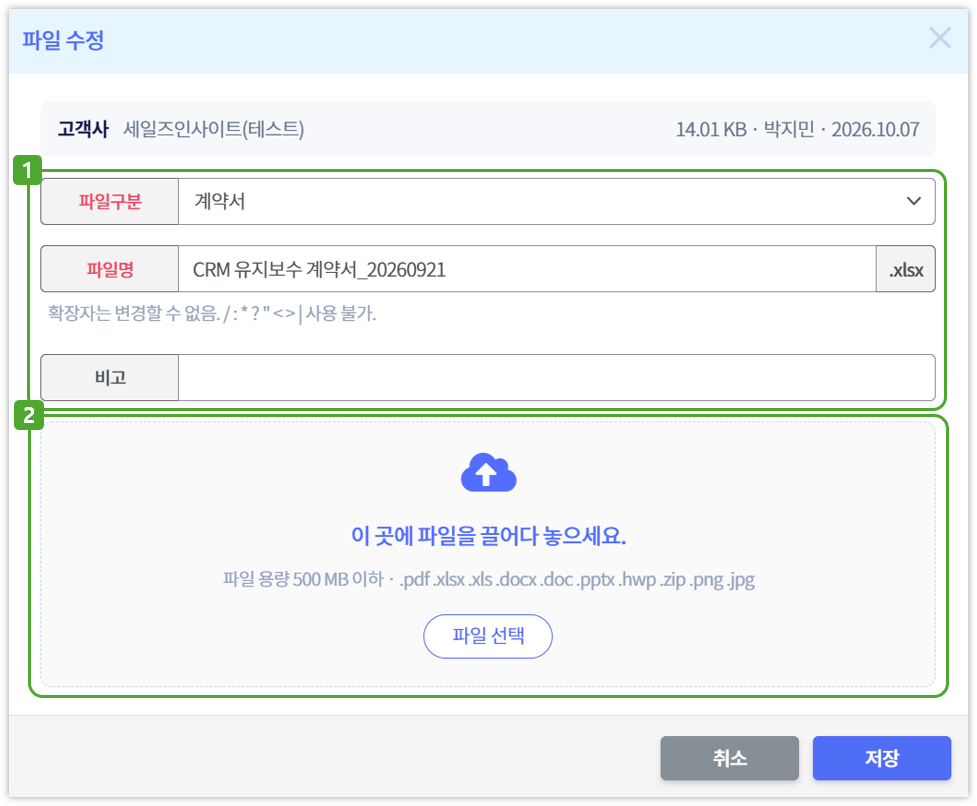The image size is (977, 806).
Task: Focus the 파일명 input field
Action: coord(527,269)
